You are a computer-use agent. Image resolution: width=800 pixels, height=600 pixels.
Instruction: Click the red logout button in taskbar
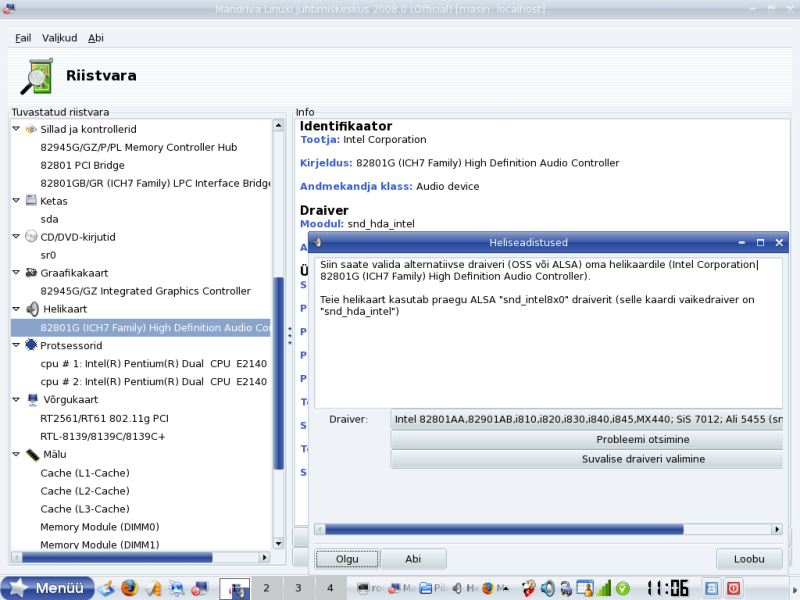click(x=734, y=588)
